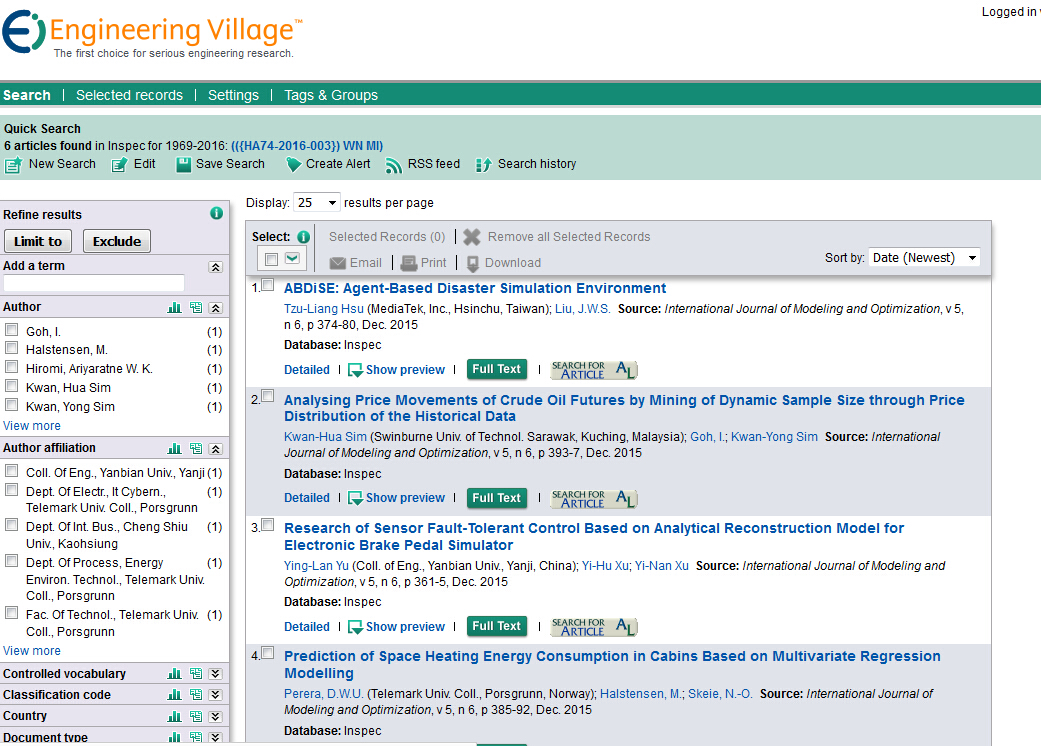Check the Goh, I. author checkbox

11,329
